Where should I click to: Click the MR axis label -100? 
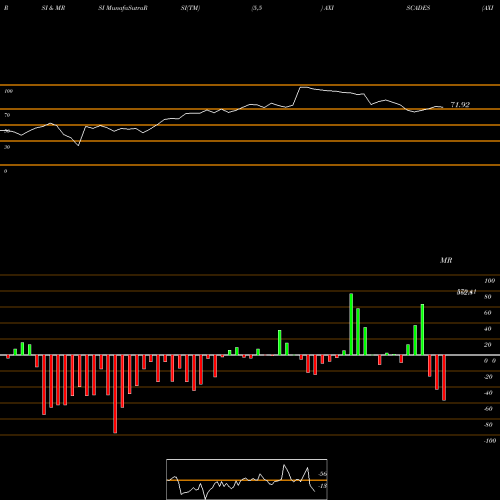pyautogui.click(x=490, y=441)
